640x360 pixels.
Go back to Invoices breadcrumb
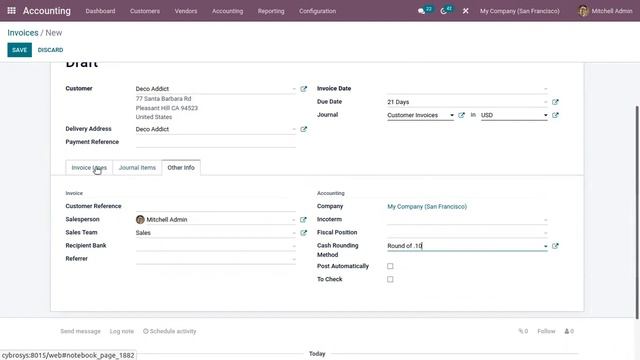(x=23, y=33)
